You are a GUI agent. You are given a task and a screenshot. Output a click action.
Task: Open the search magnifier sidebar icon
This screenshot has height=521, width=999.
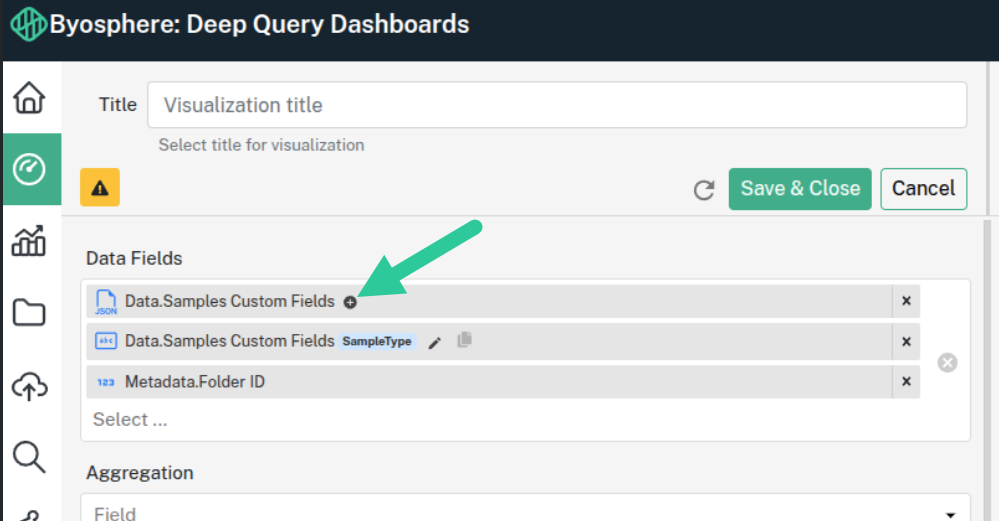pos(29,457)
